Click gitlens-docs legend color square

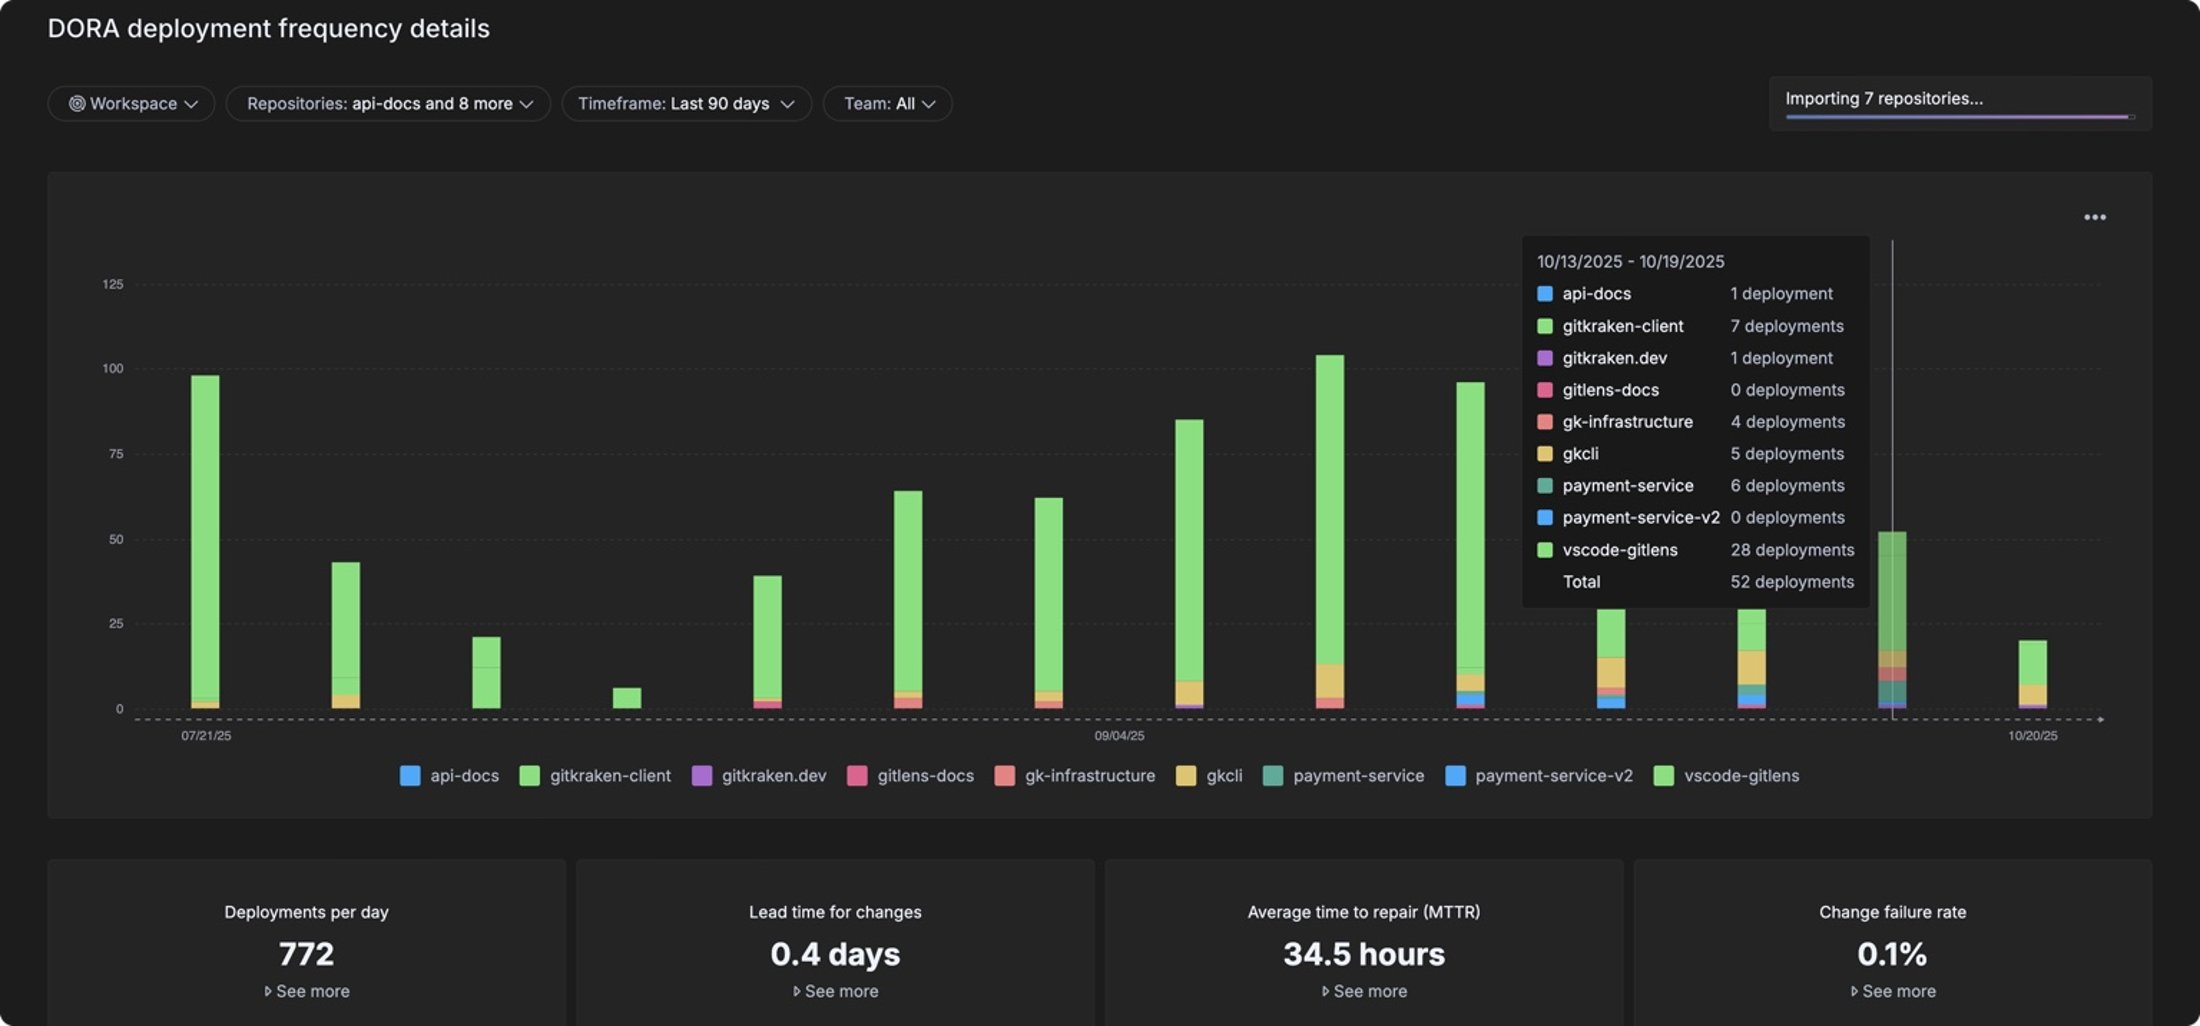pyautogui.click(x=857, y=776)
